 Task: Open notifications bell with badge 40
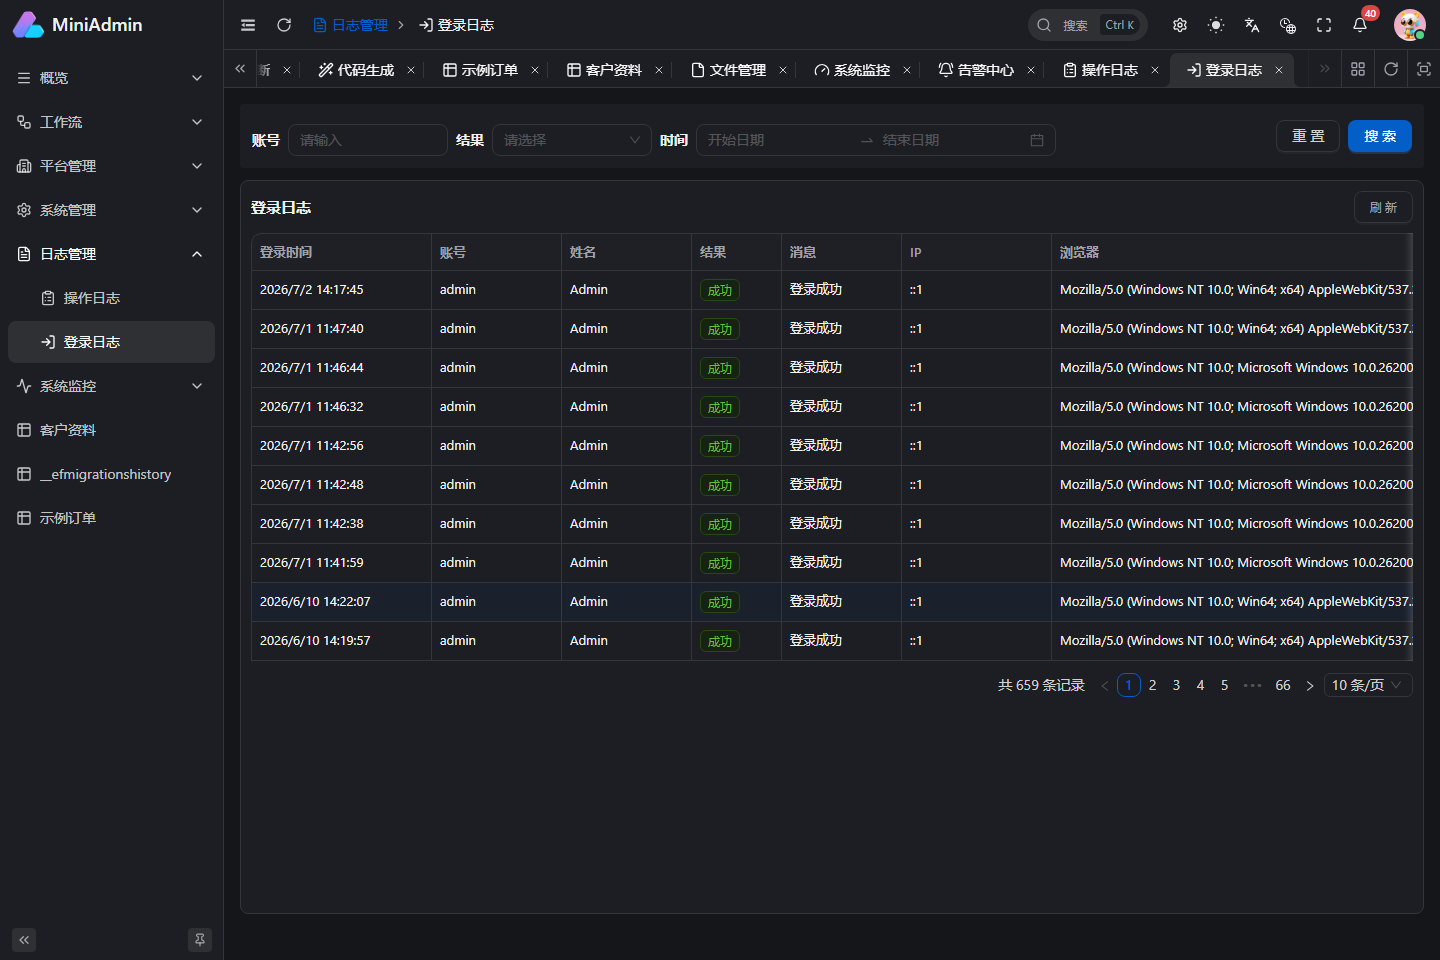tap(1360, 25)
